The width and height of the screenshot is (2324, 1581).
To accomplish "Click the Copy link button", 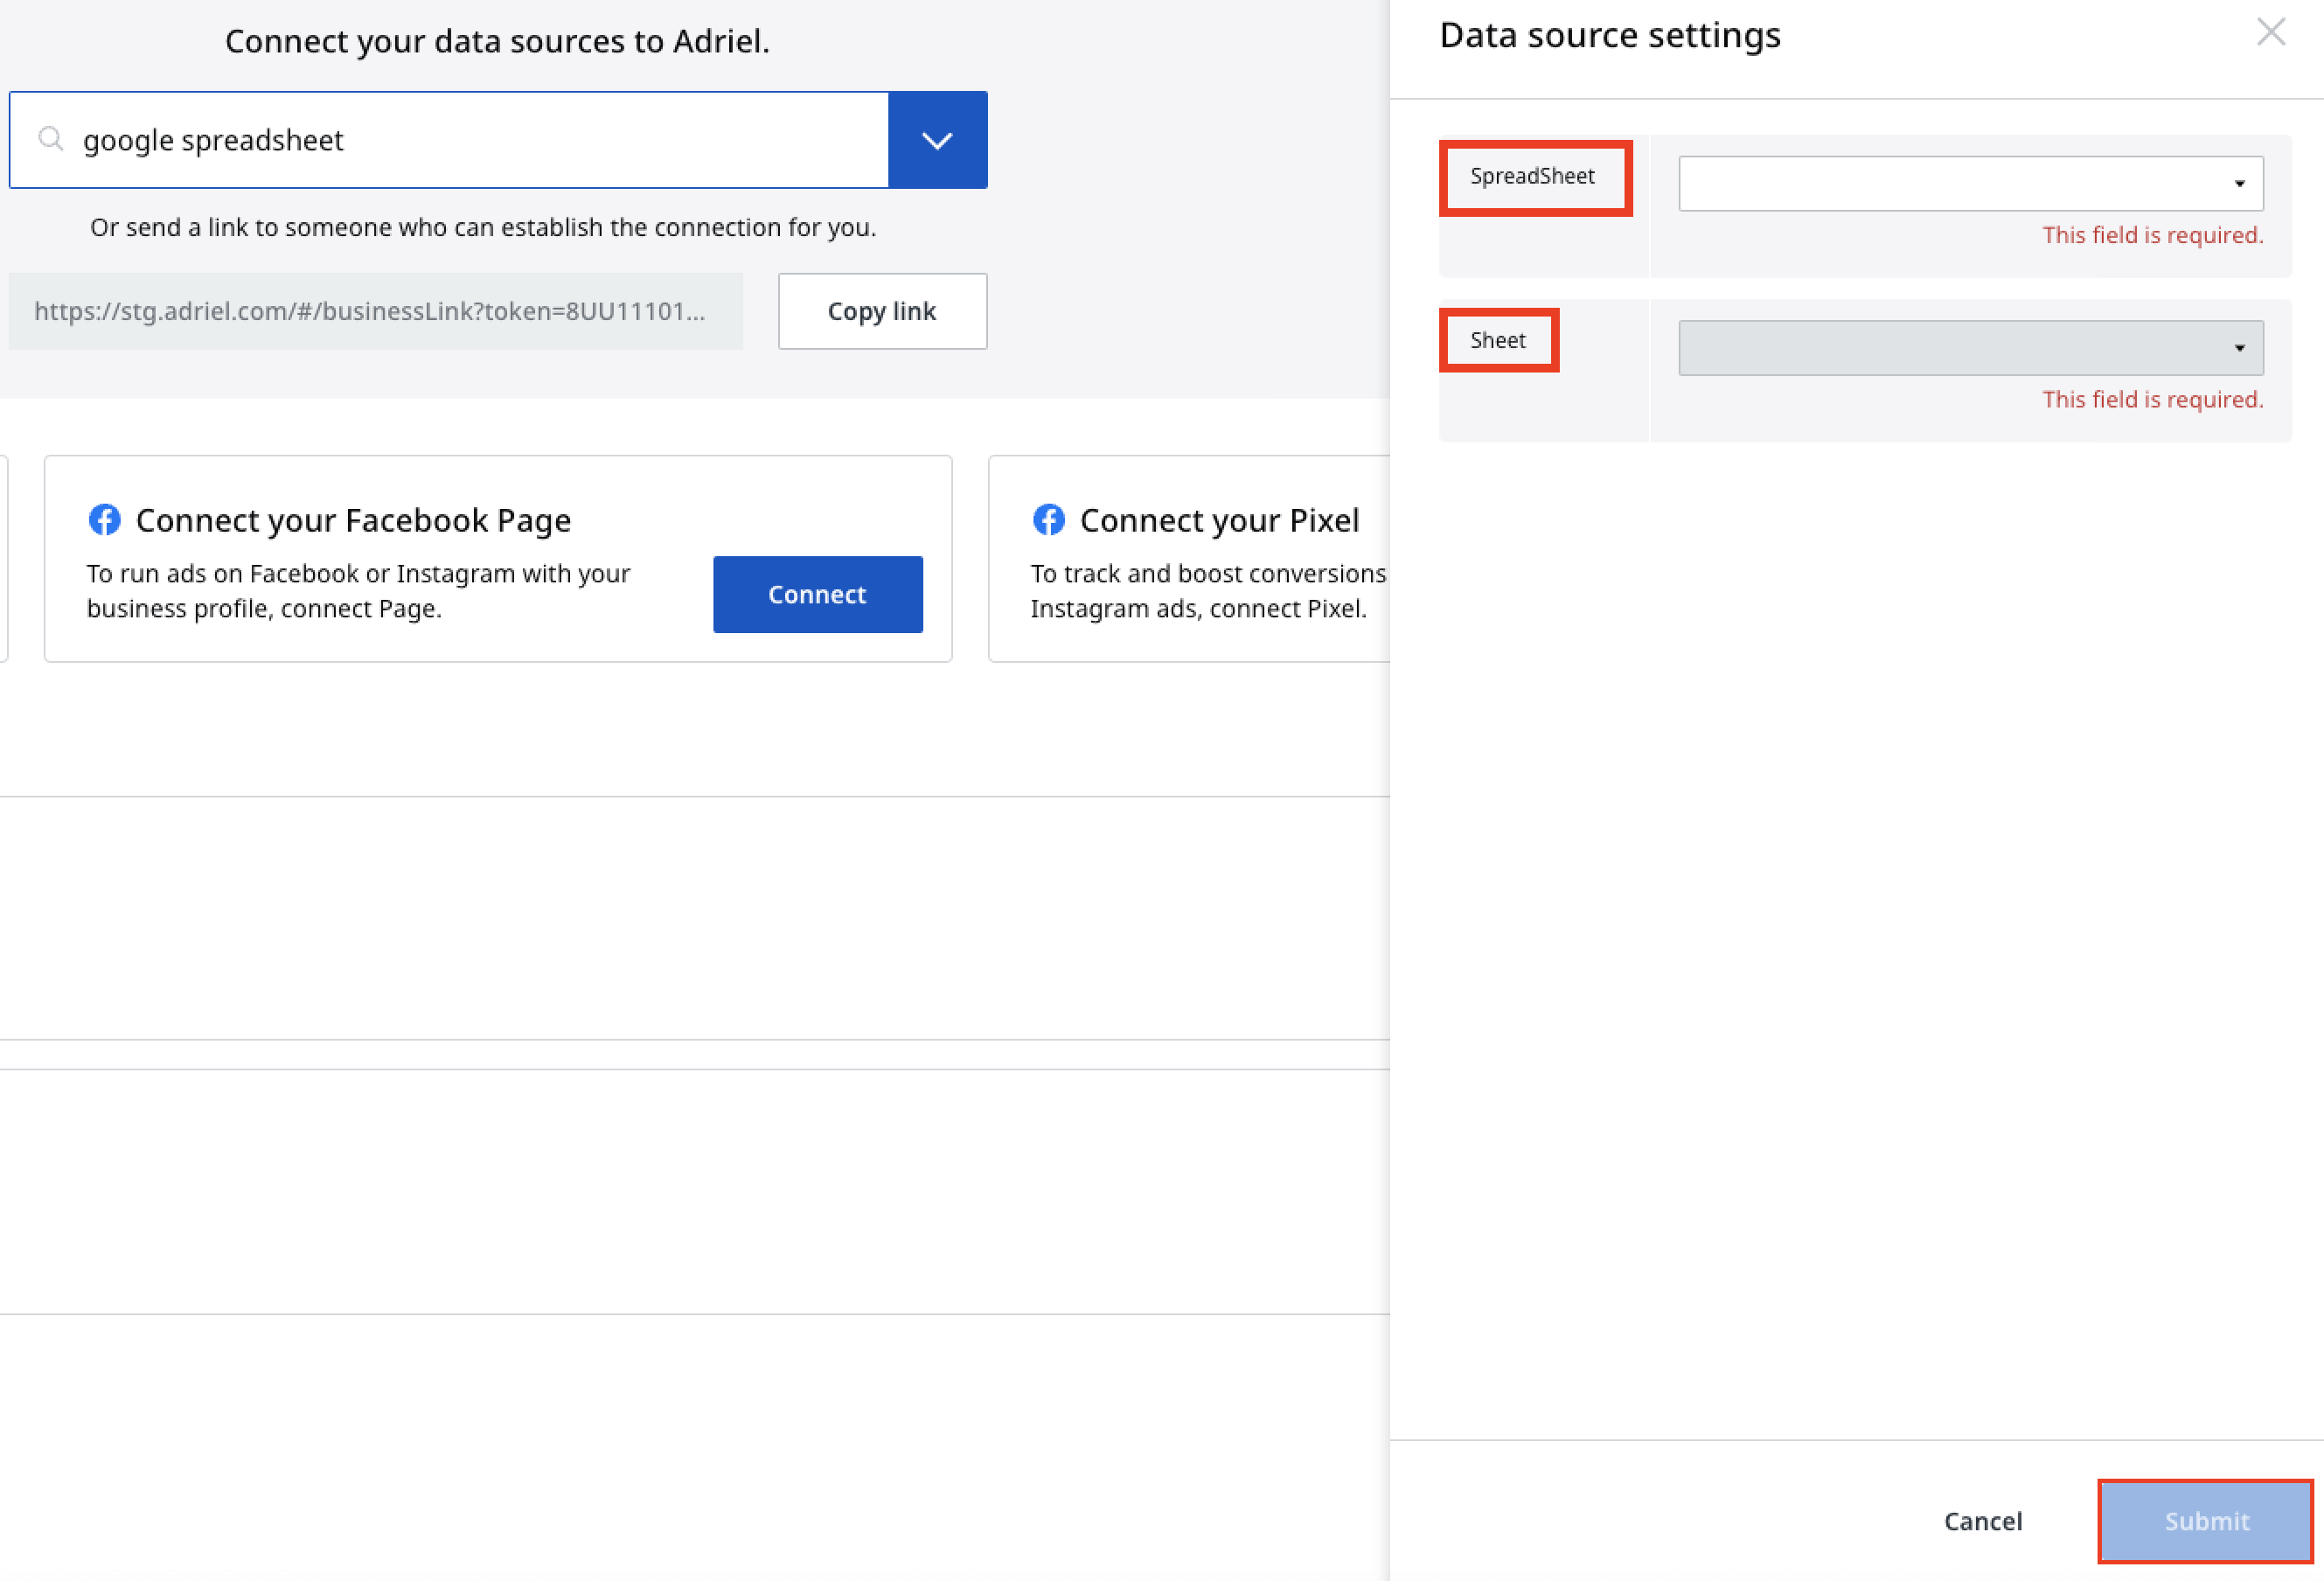I will point(882,311).
